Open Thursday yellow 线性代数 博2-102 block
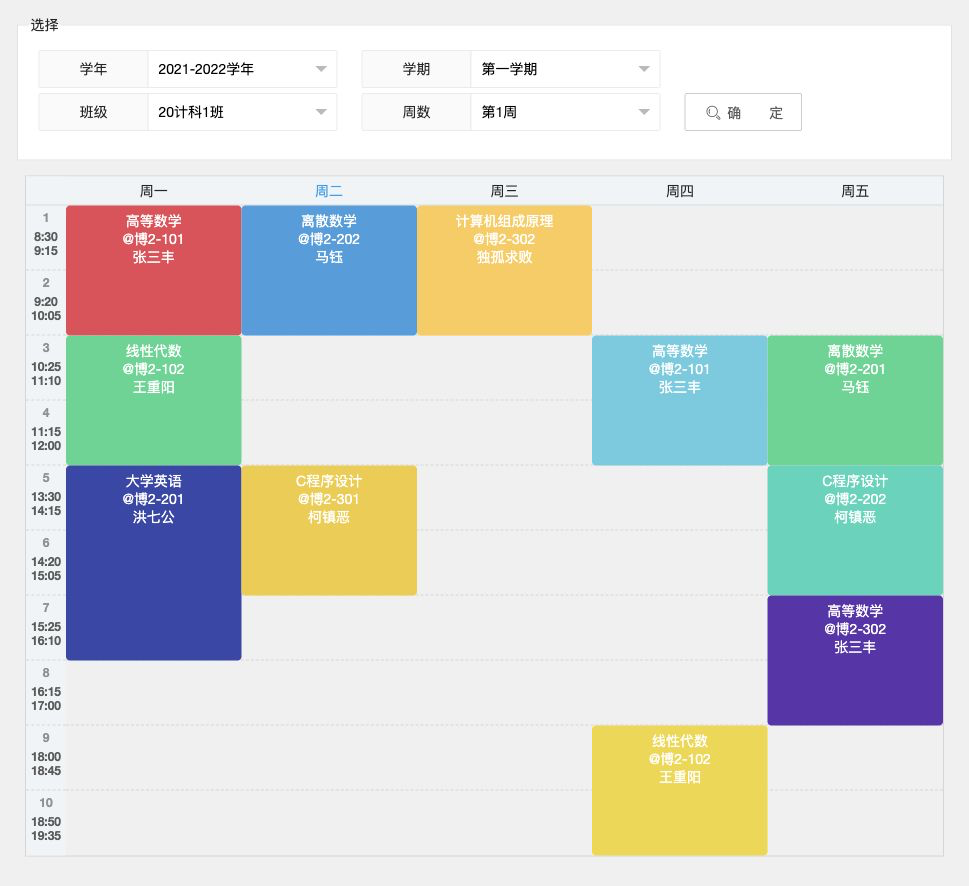The width and height of the screenshot is (969, 886). (680, 790)
